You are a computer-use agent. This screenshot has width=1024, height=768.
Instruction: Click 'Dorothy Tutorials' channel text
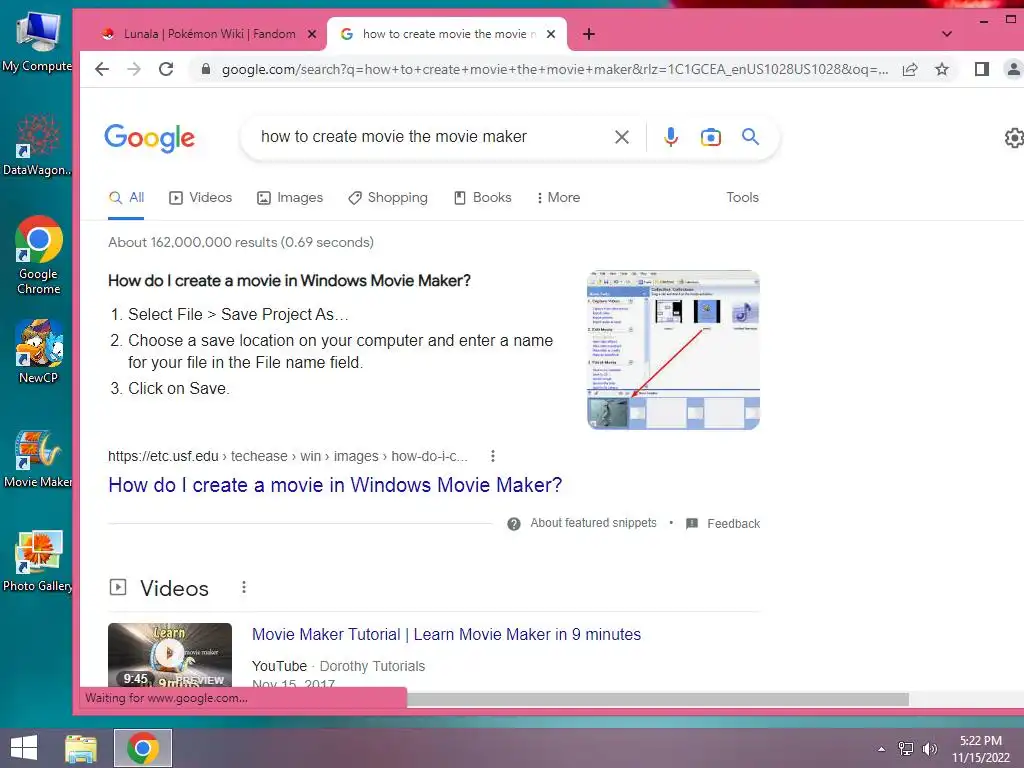(372, 666)
